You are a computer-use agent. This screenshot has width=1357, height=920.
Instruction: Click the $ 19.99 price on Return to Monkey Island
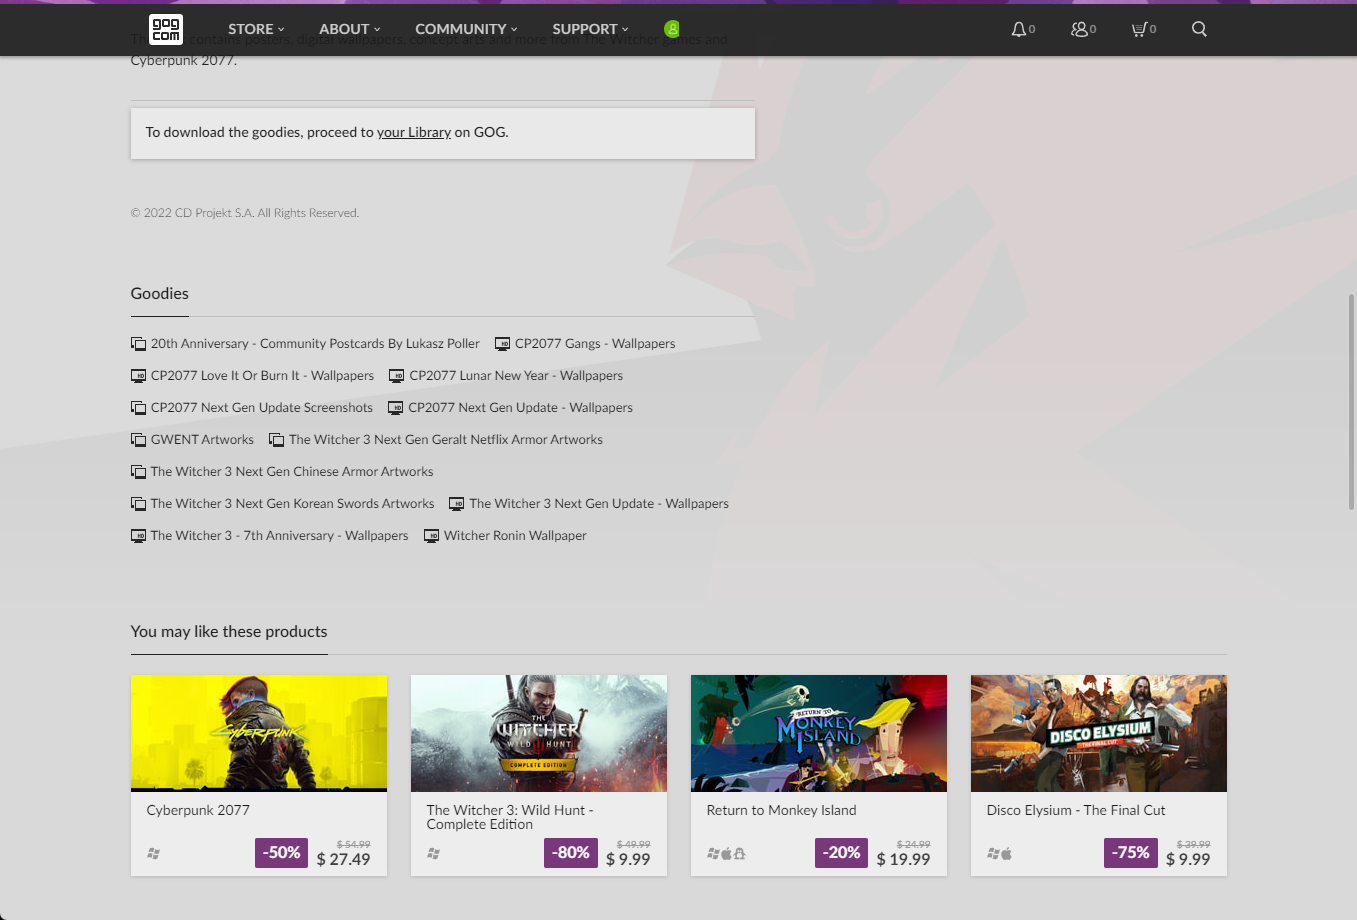(903, 860)
